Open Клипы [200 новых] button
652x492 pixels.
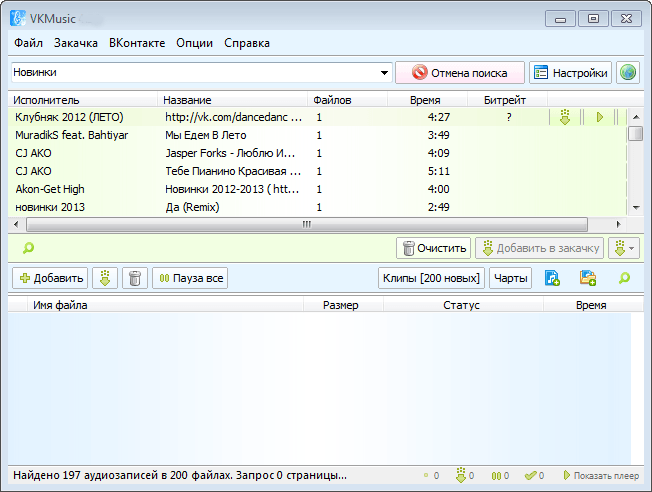click(431, 278)
